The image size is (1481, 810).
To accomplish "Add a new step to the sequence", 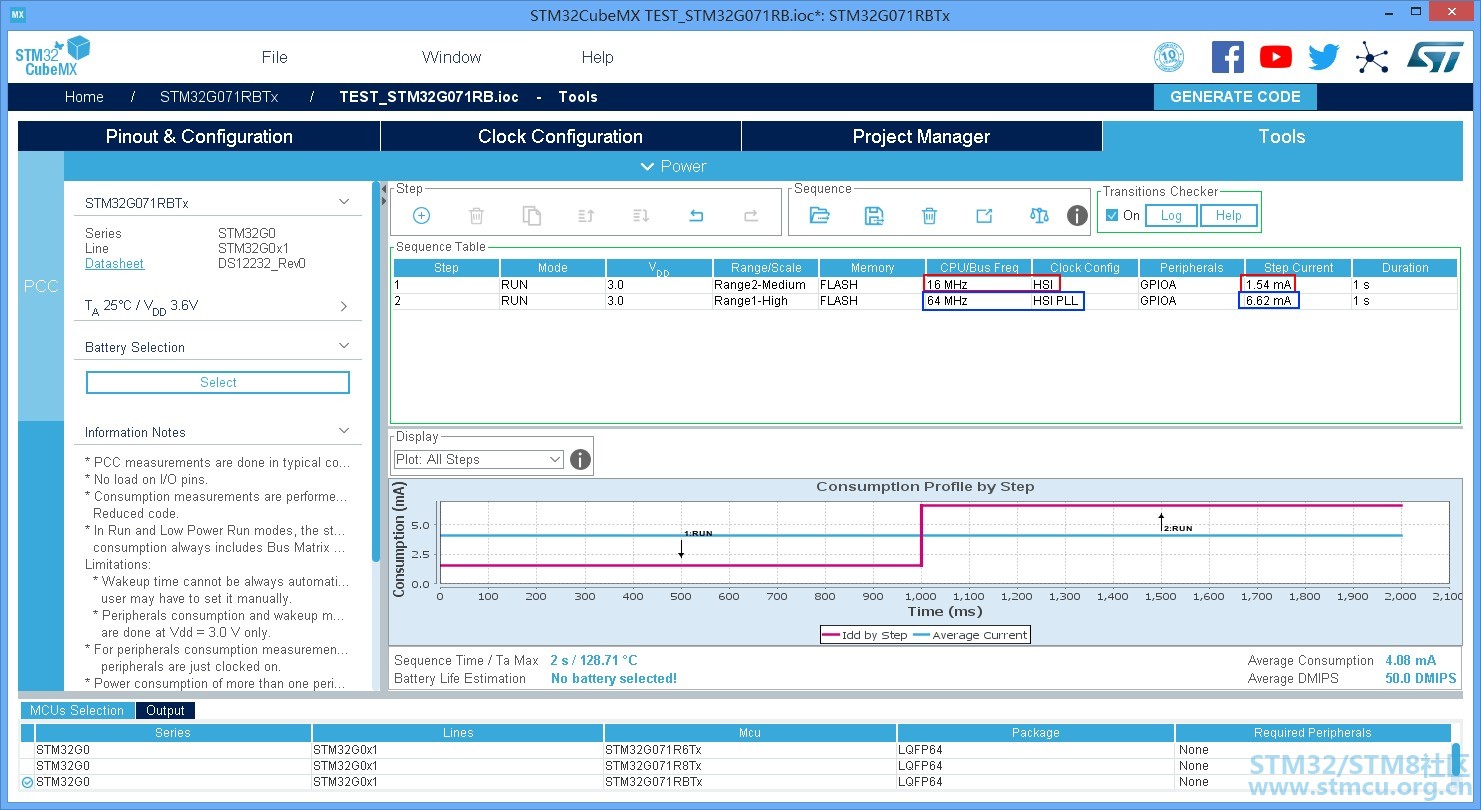I will tap(421, 215).
